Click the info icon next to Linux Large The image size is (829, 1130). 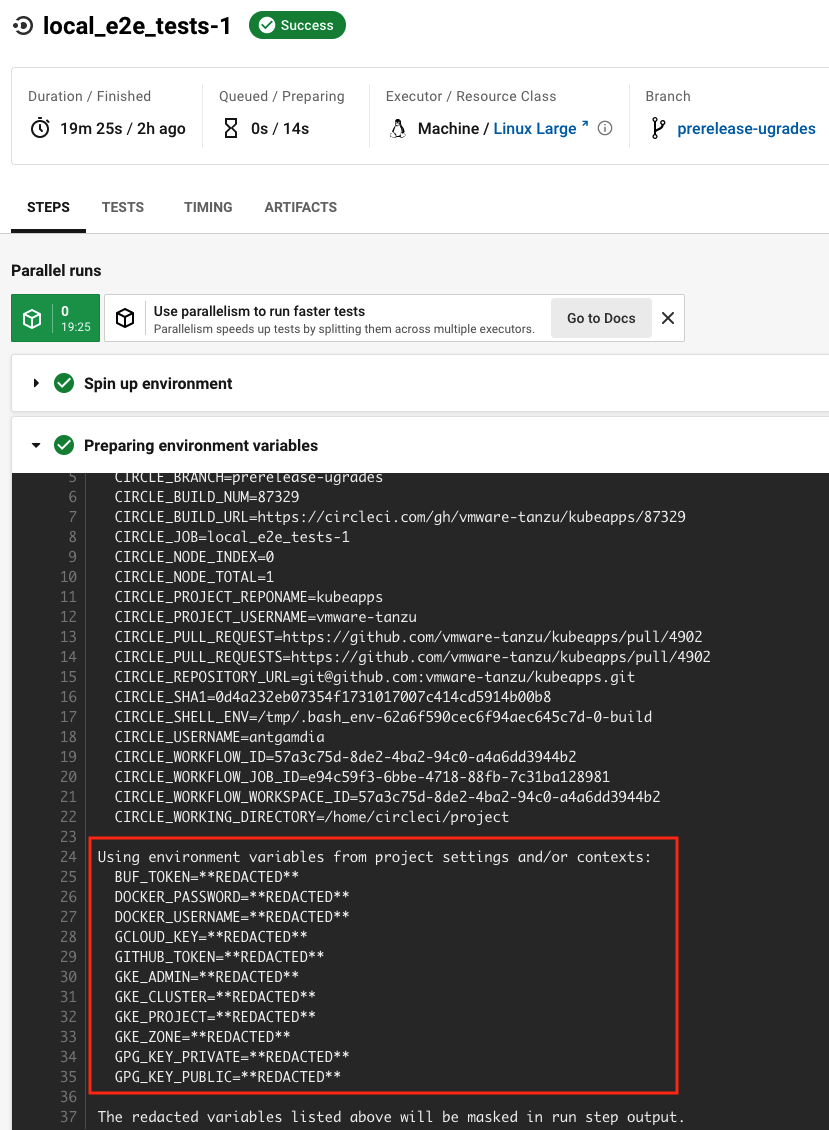(x=606, y=128)
